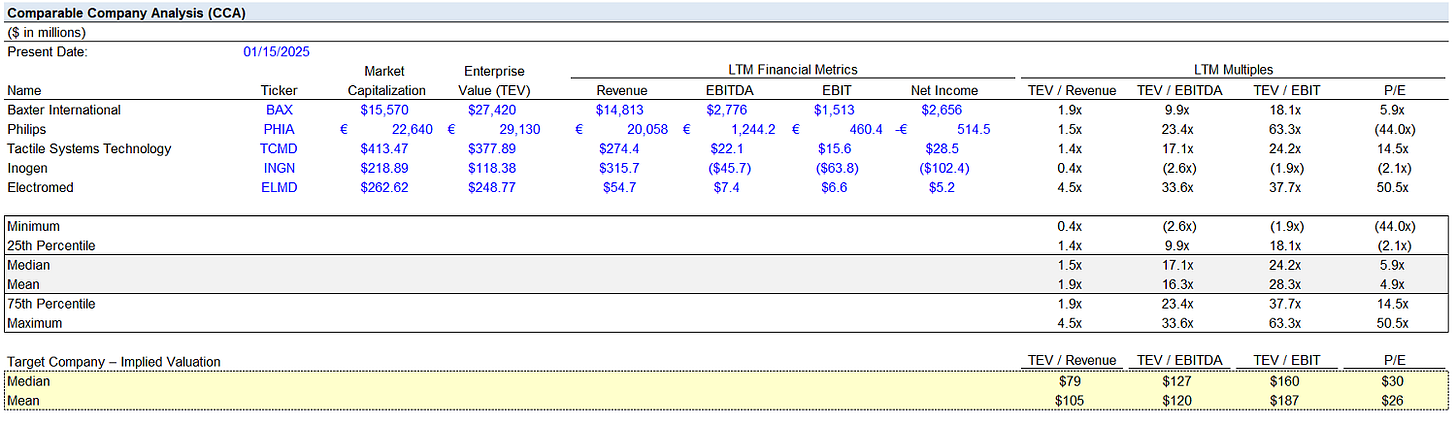This screenshot has height=422, width=1456.
Task: Select Baxter revenue $14,813
Action: click(x=620, y=110)
